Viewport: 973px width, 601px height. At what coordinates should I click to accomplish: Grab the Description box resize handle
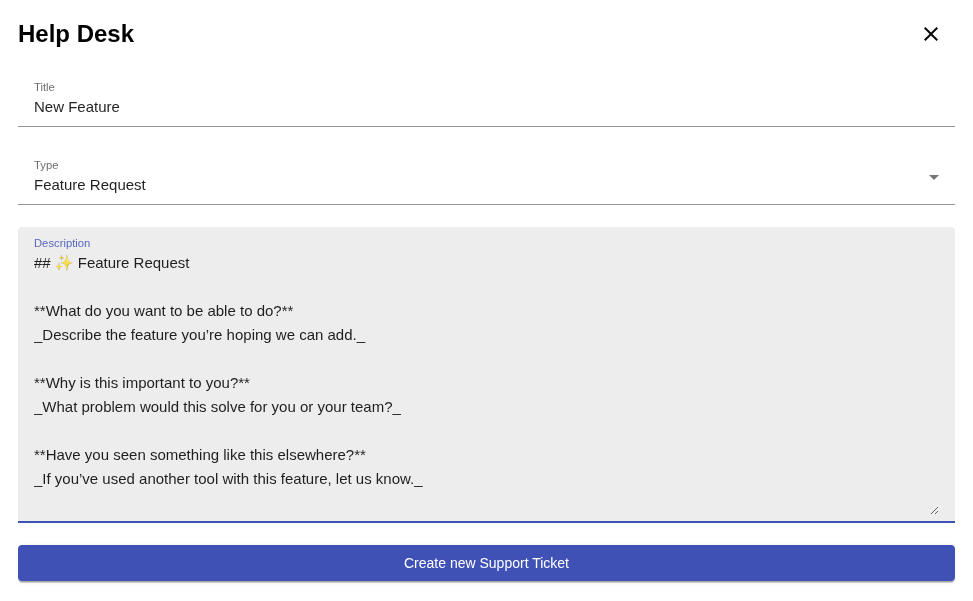pyautogui.click(x=934, y=510)
